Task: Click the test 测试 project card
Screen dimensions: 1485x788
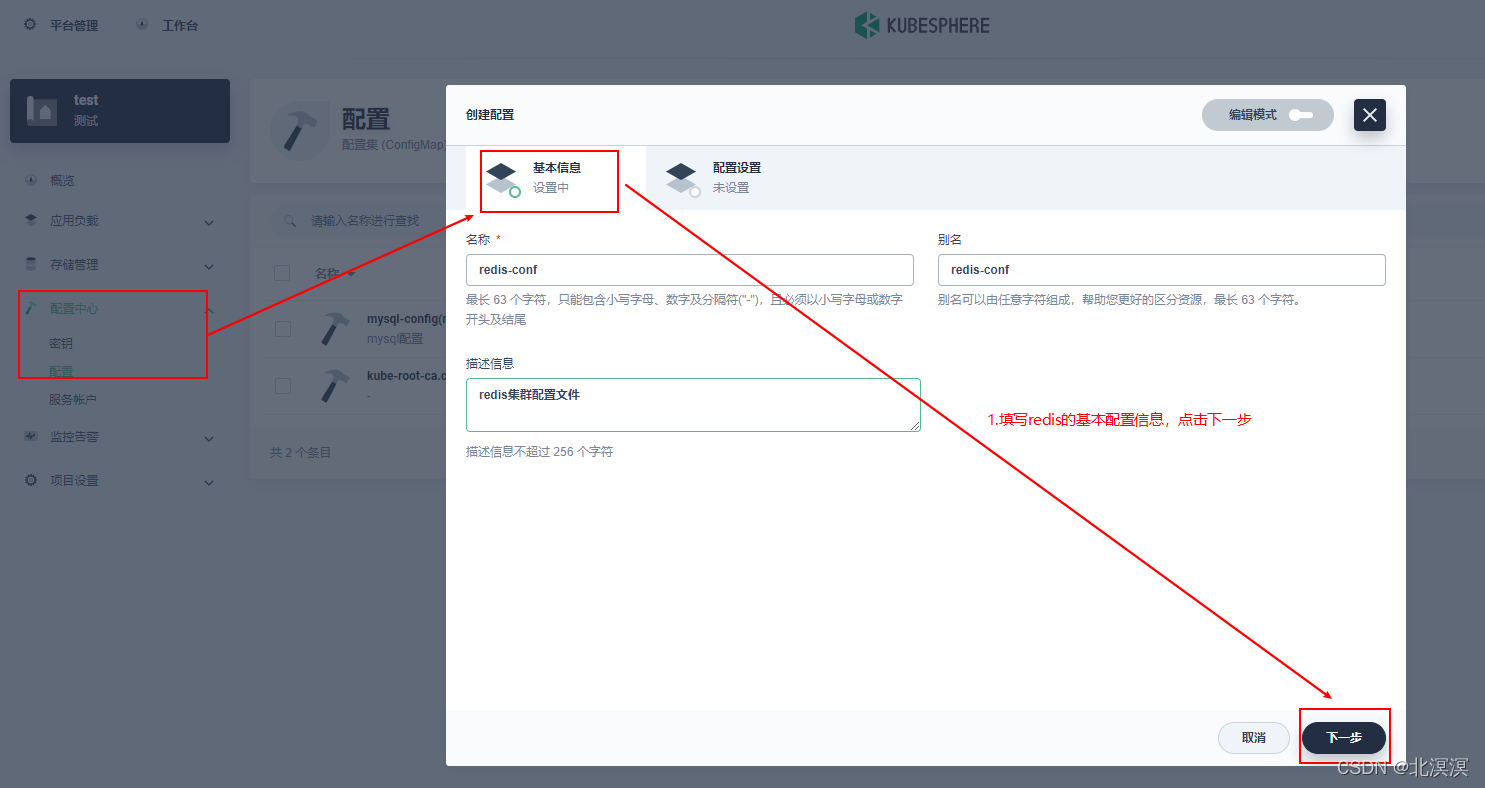Action: 120,111
